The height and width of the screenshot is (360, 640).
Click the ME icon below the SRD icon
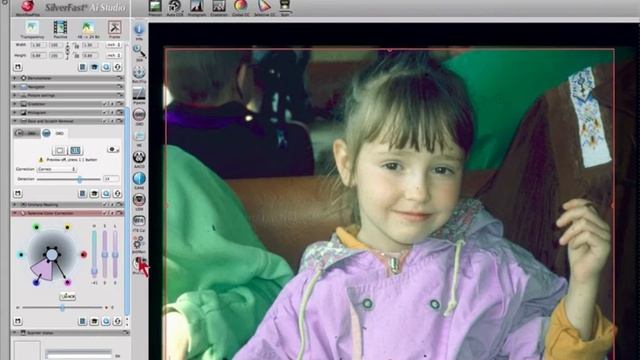pyautogui.click(x=139, y=137)
